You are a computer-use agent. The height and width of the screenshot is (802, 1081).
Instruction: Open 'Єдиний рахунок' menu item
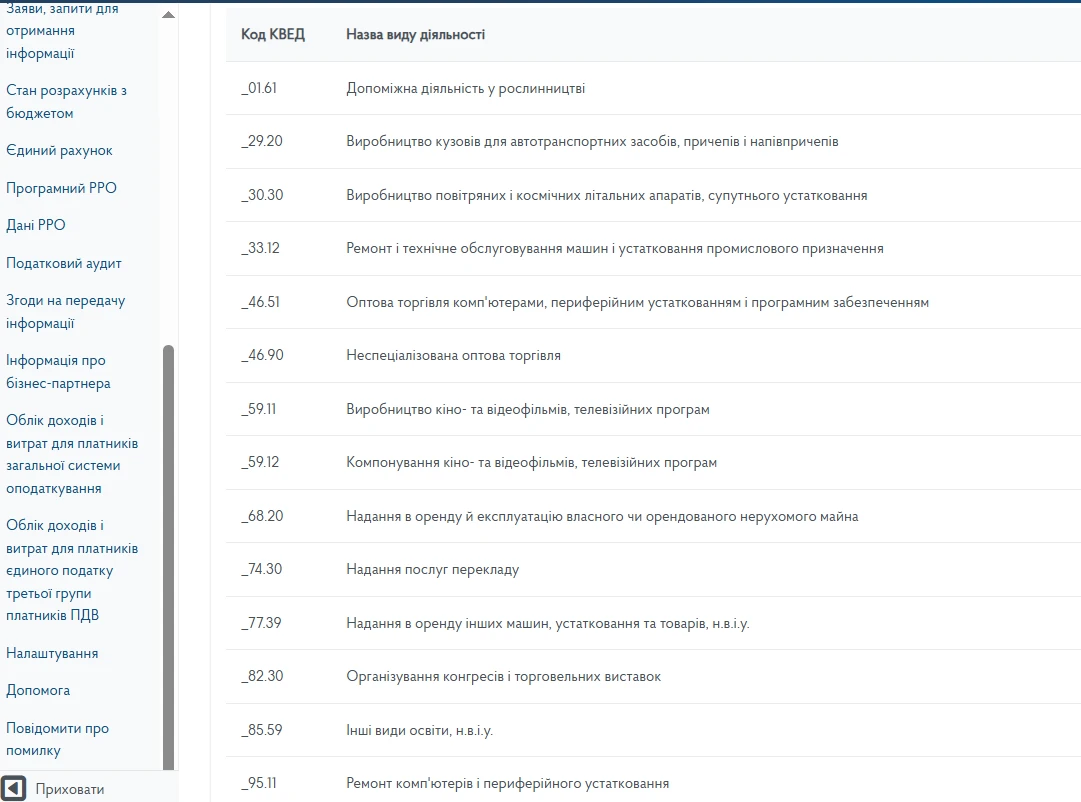click(x=59, y=151)
